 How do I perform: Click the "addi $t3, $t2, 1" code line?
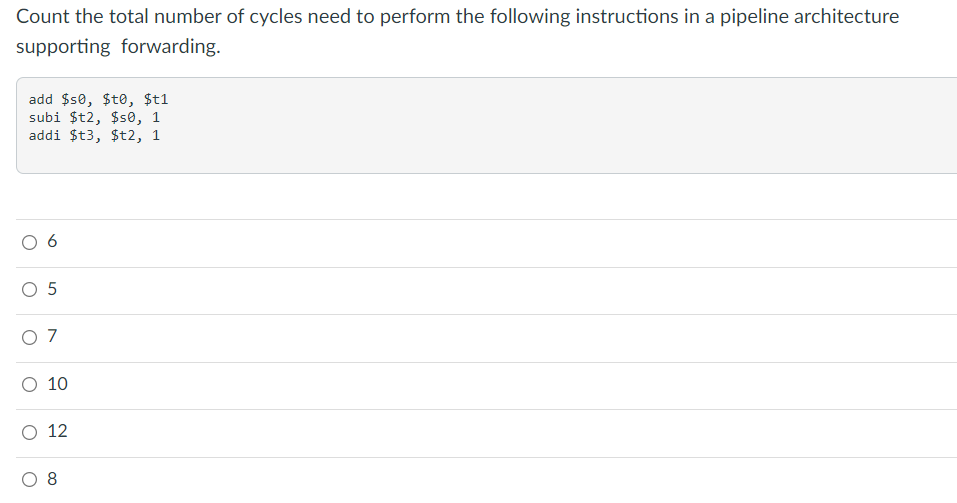pyautogui.click(x=94, y=136)
